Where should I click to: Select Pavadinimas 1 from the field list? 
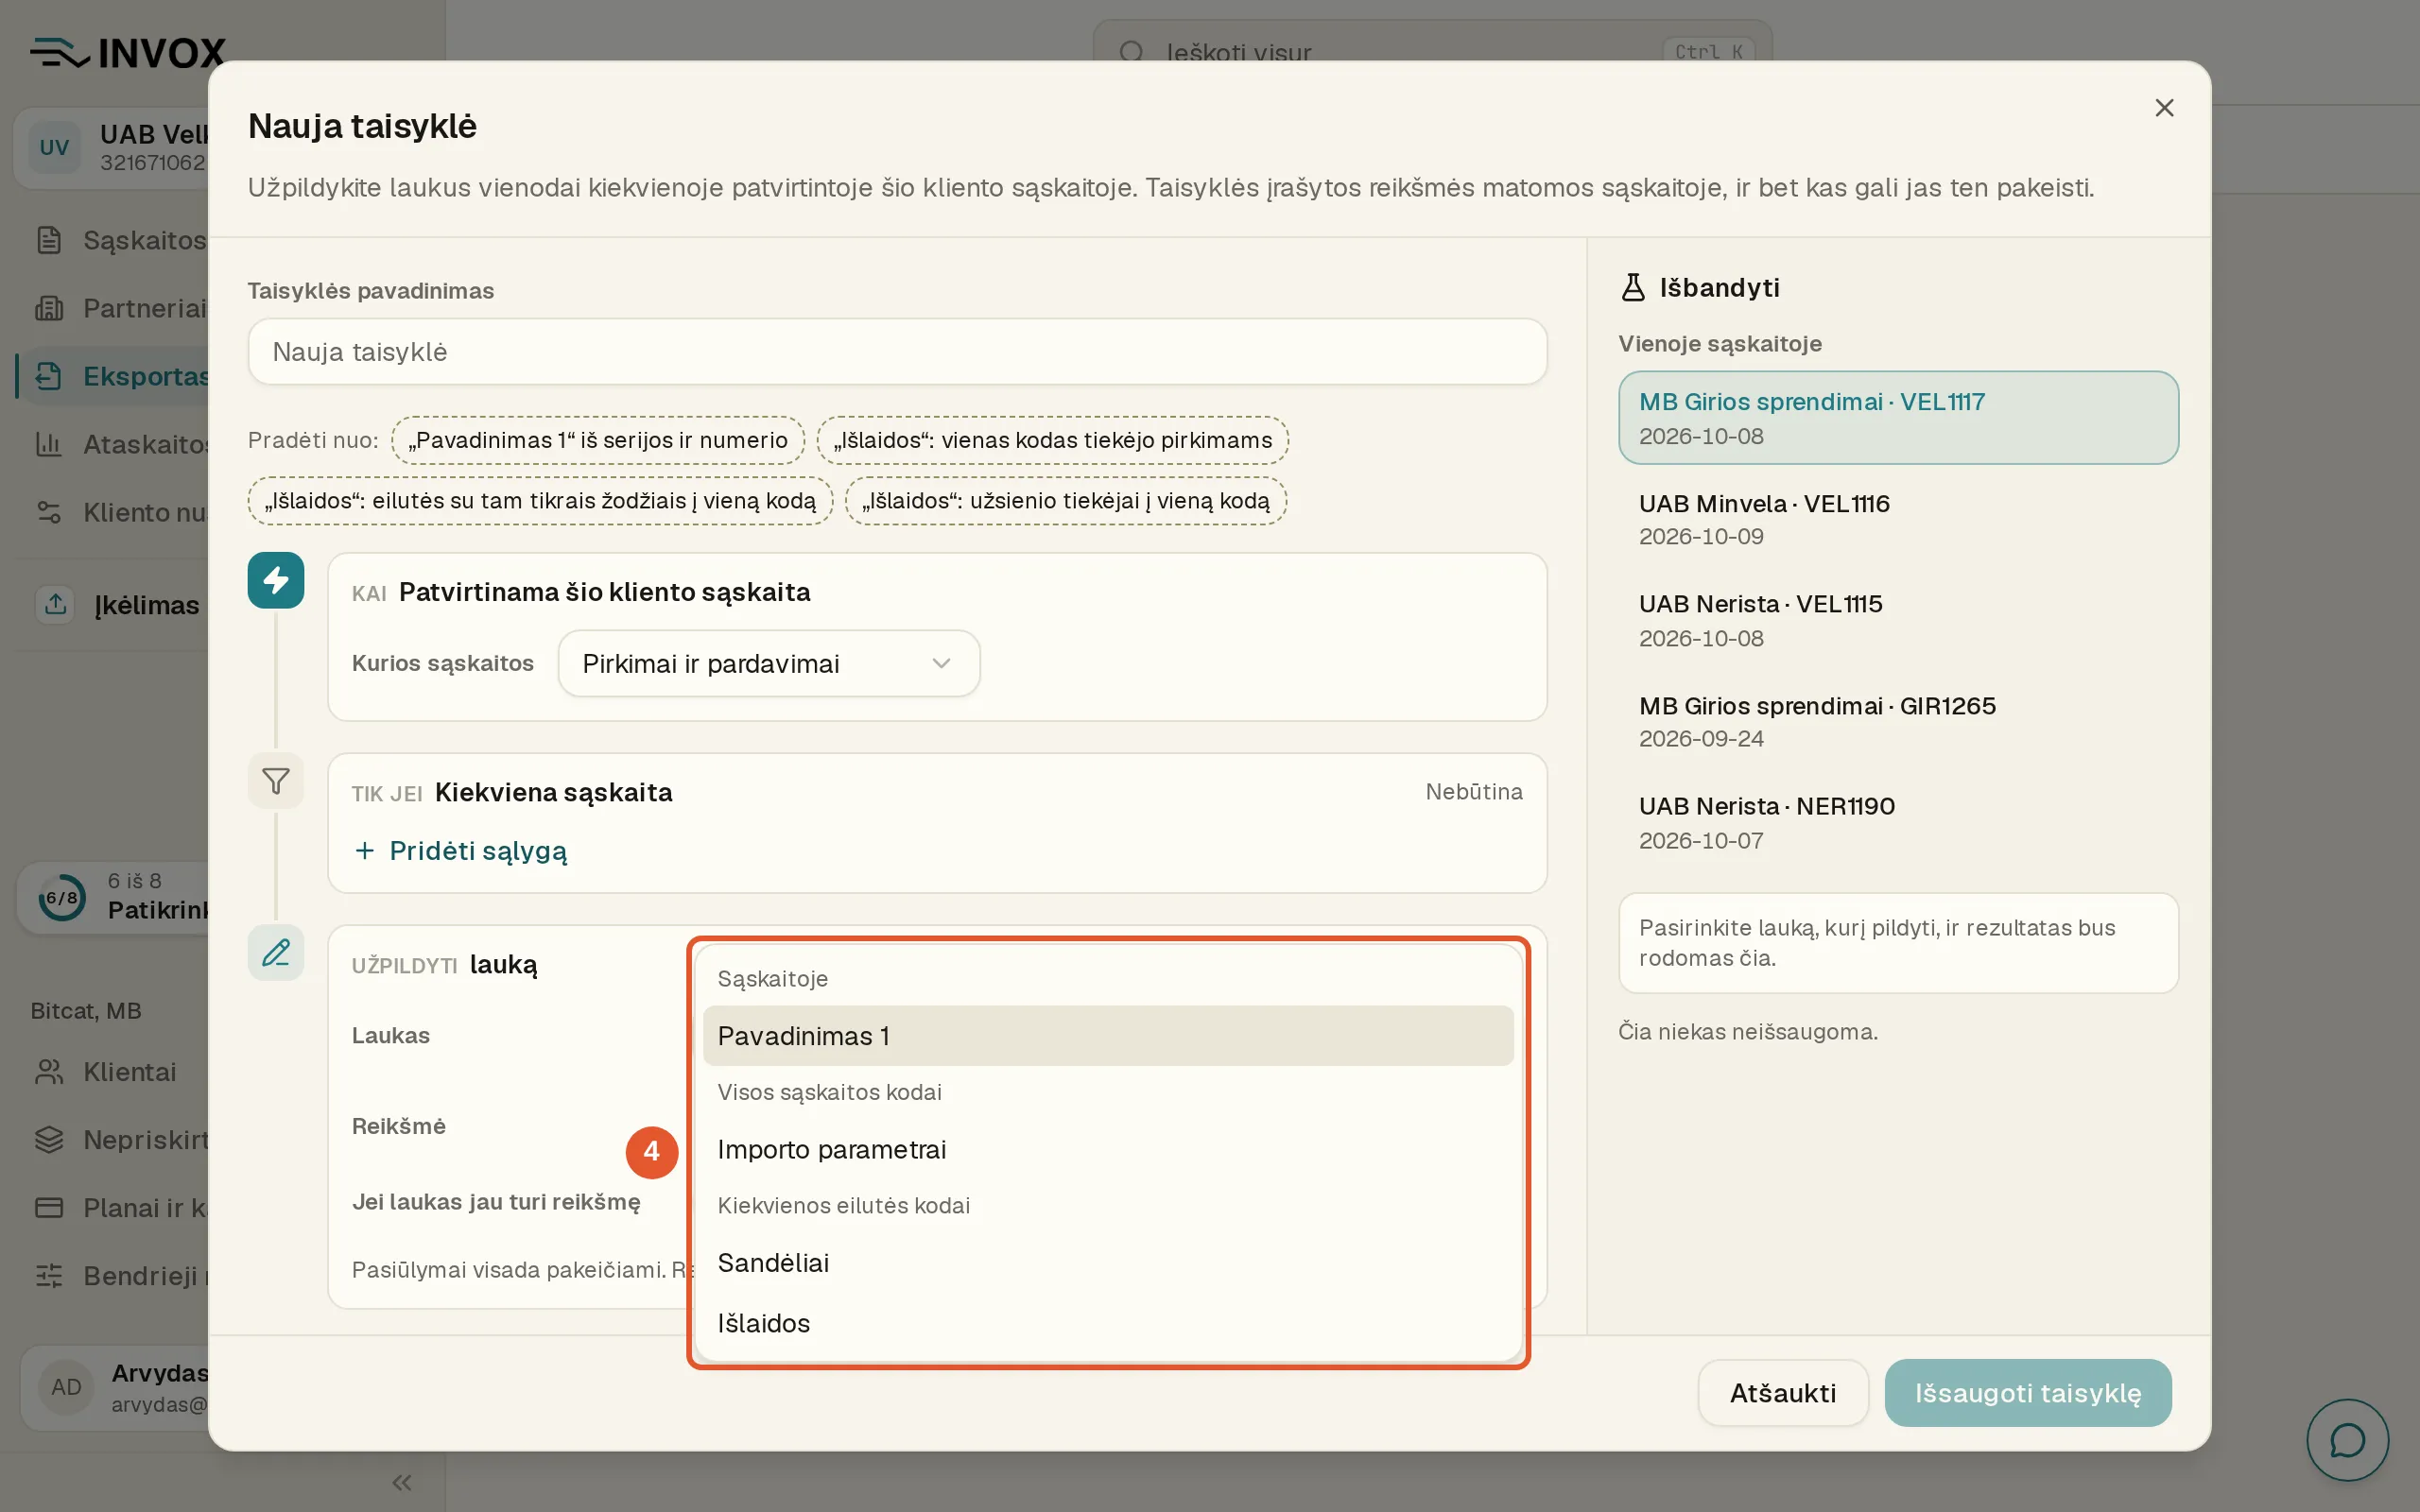click(x=1108, y=1036)
